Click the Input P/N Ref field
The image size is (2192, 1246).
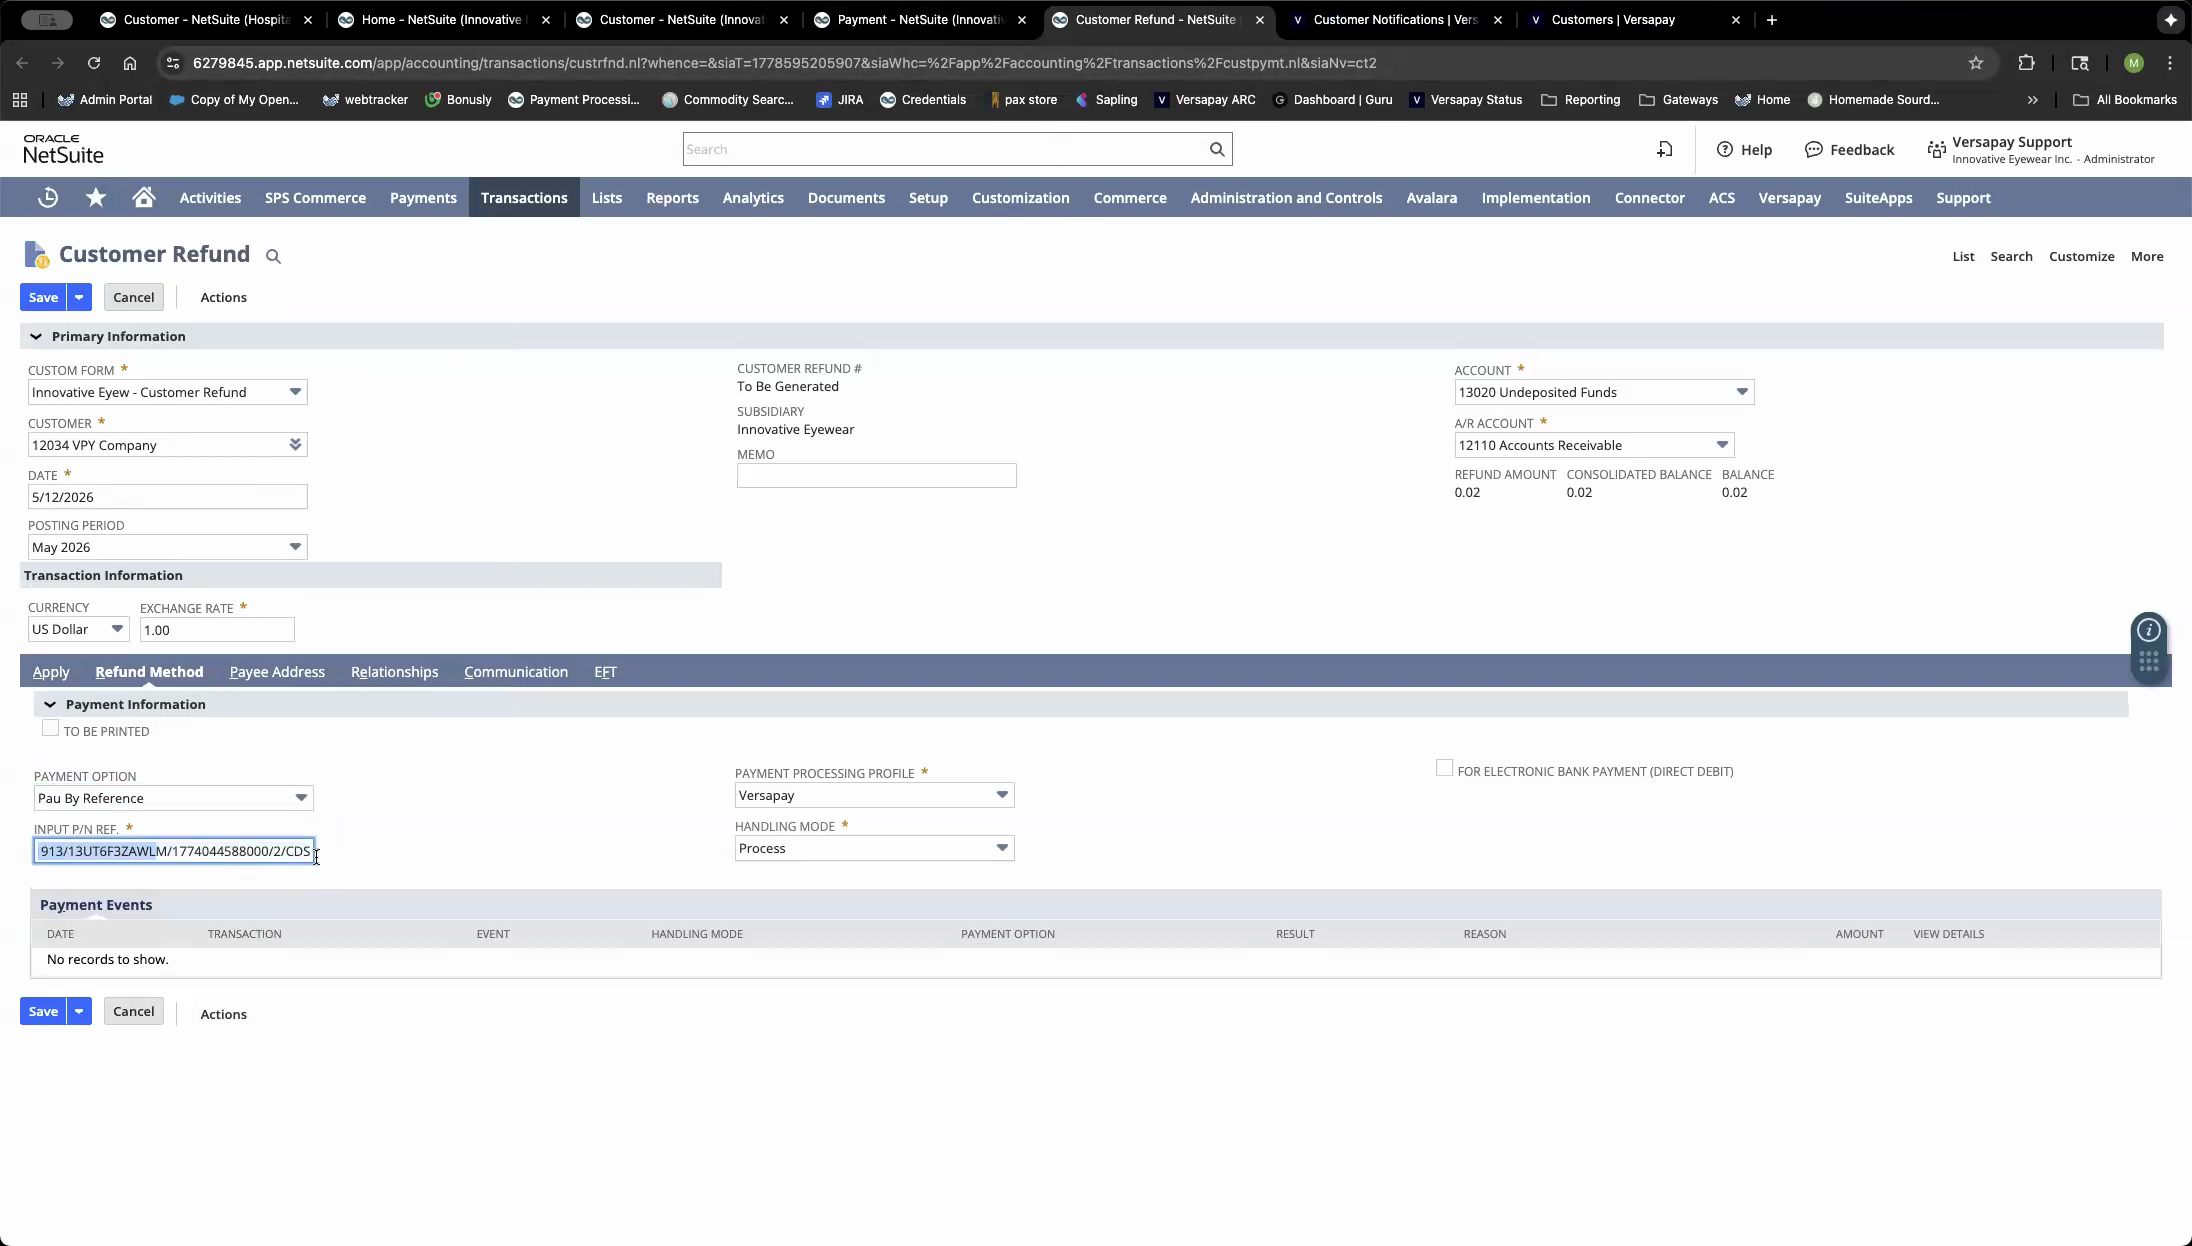coord(174,851)
